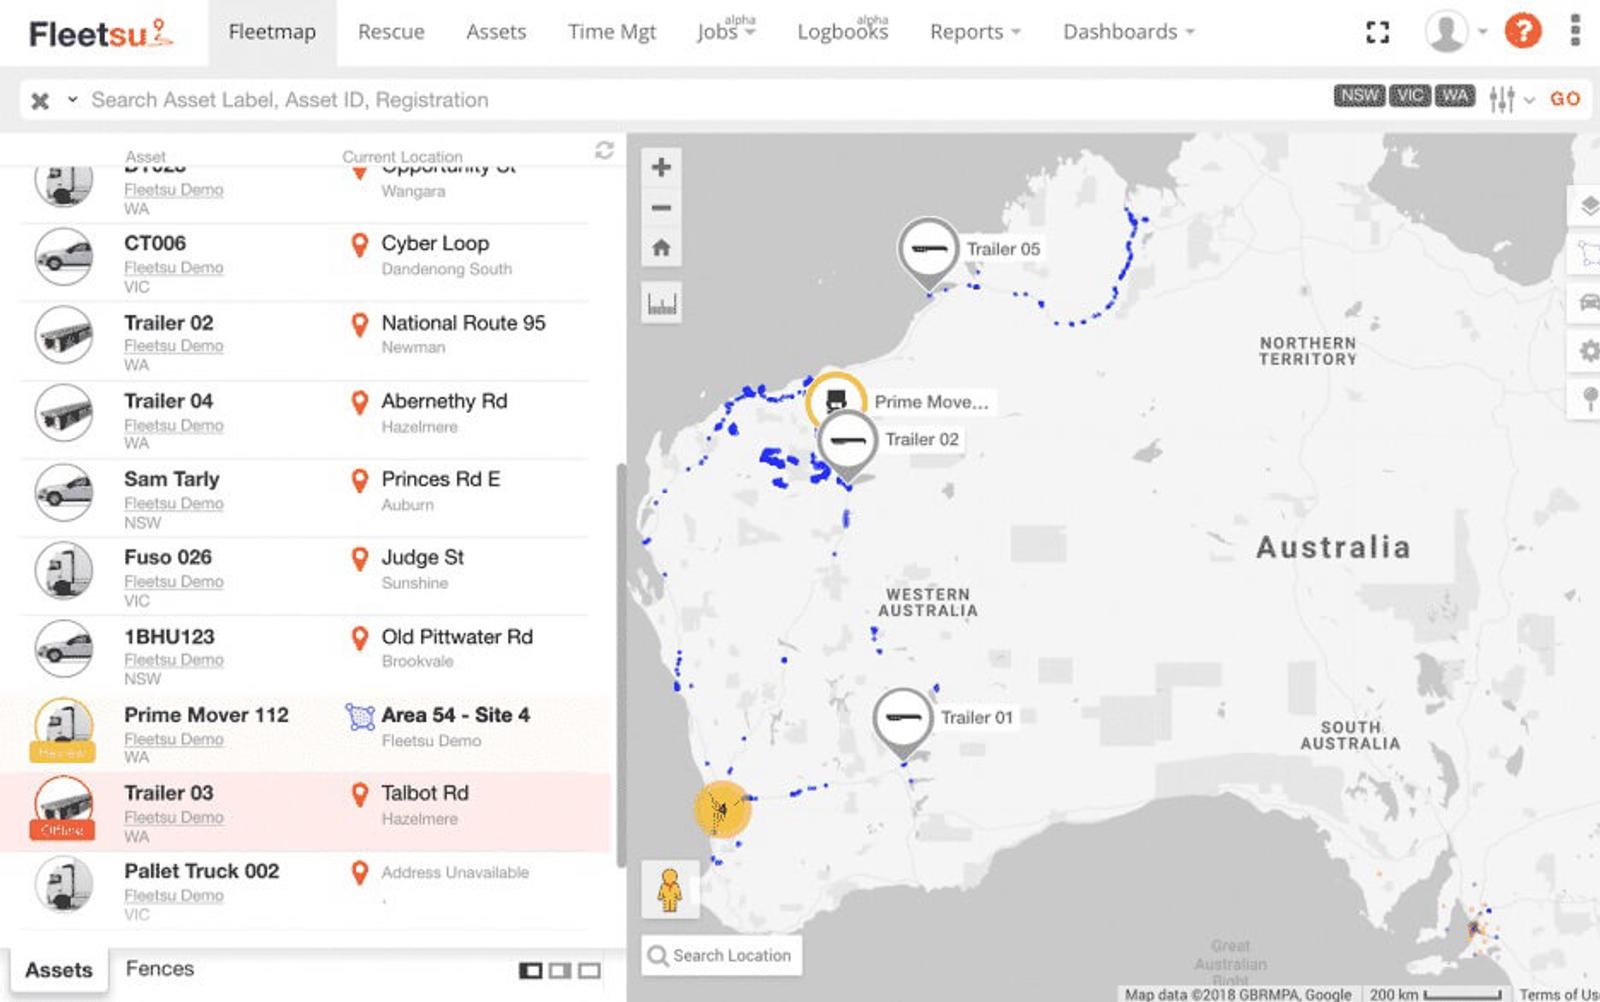Image resolution: width=1600 pixels, height=1002 pixels.
Task: Sort by the Current Location header
Action: click(x=402, y=157)
